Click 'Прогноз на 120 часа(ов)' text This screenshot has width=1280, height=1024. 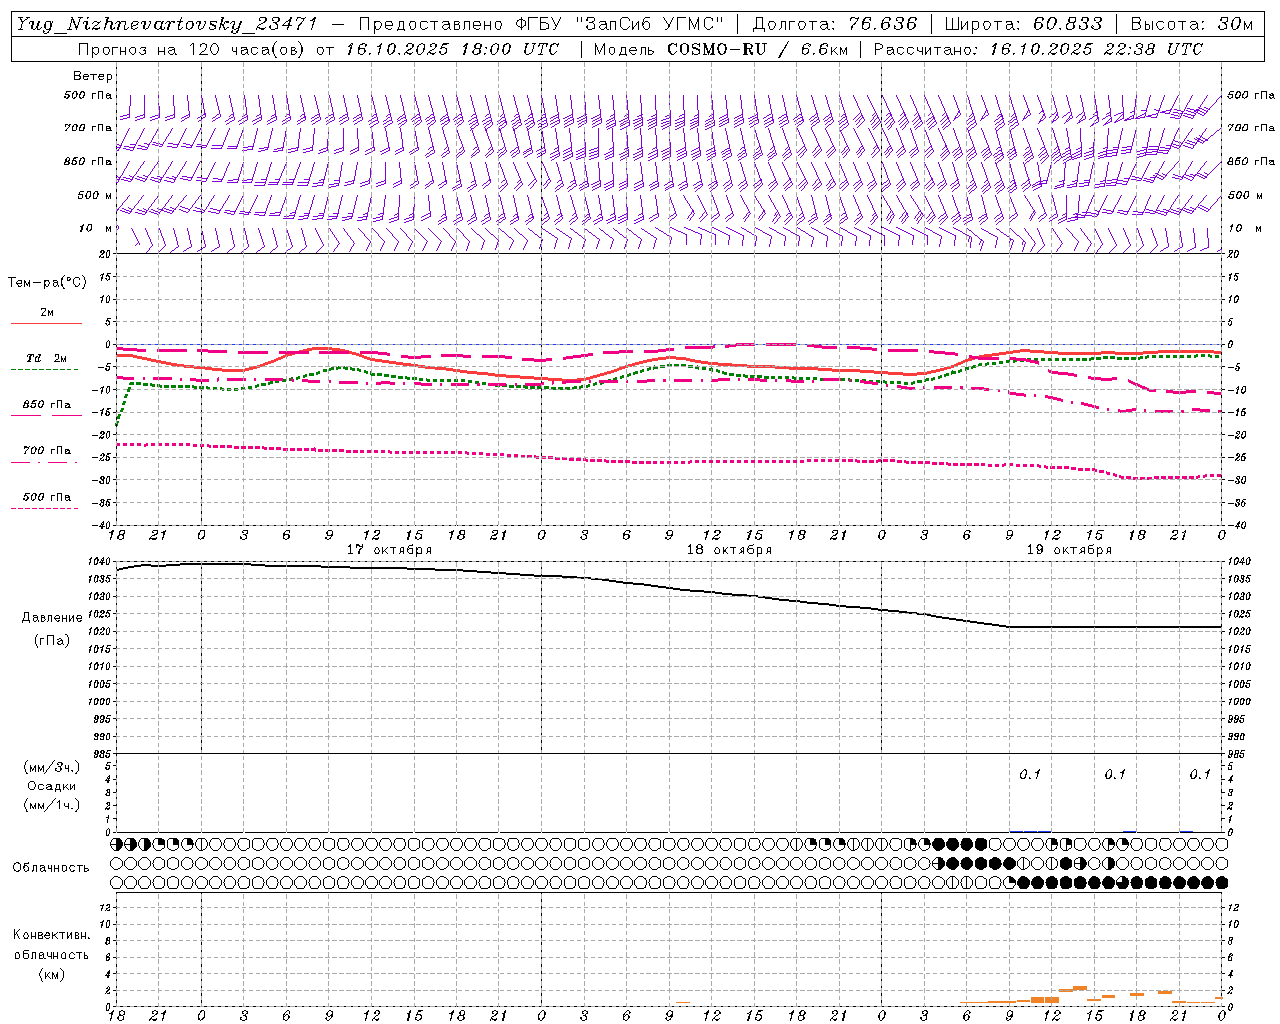193,49
